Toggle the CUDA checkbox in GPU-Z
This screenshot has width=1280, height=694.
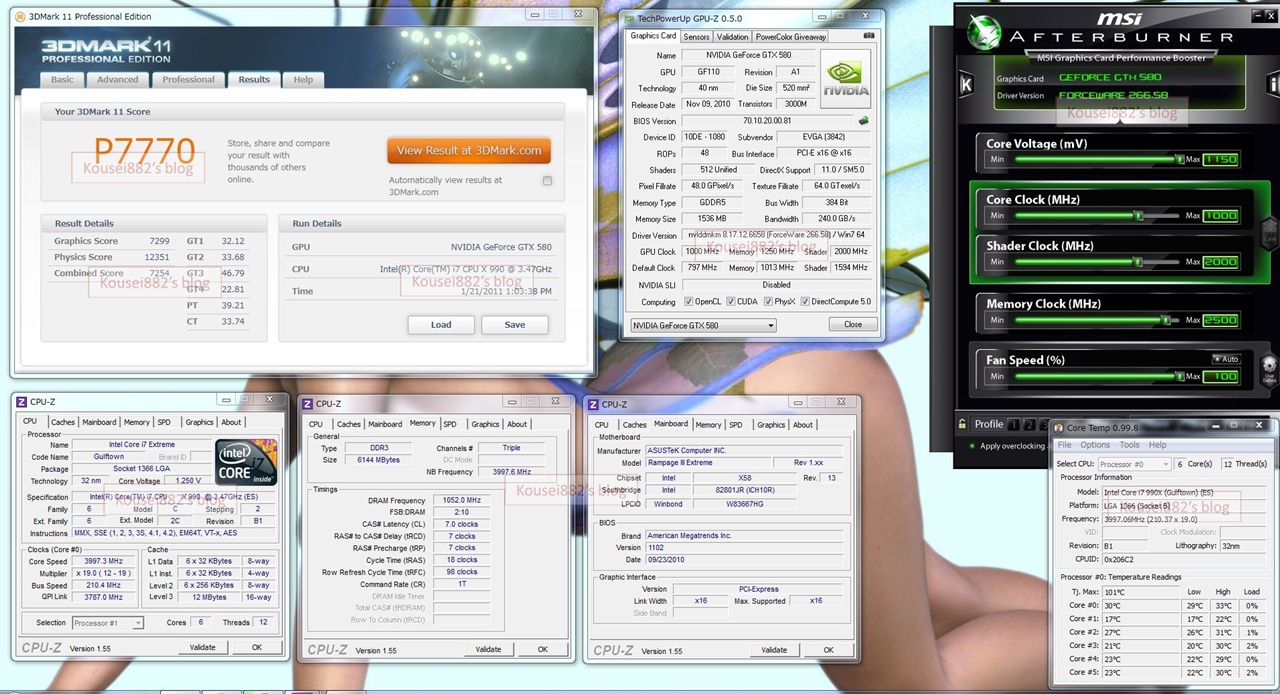click(x=730, y=301)
